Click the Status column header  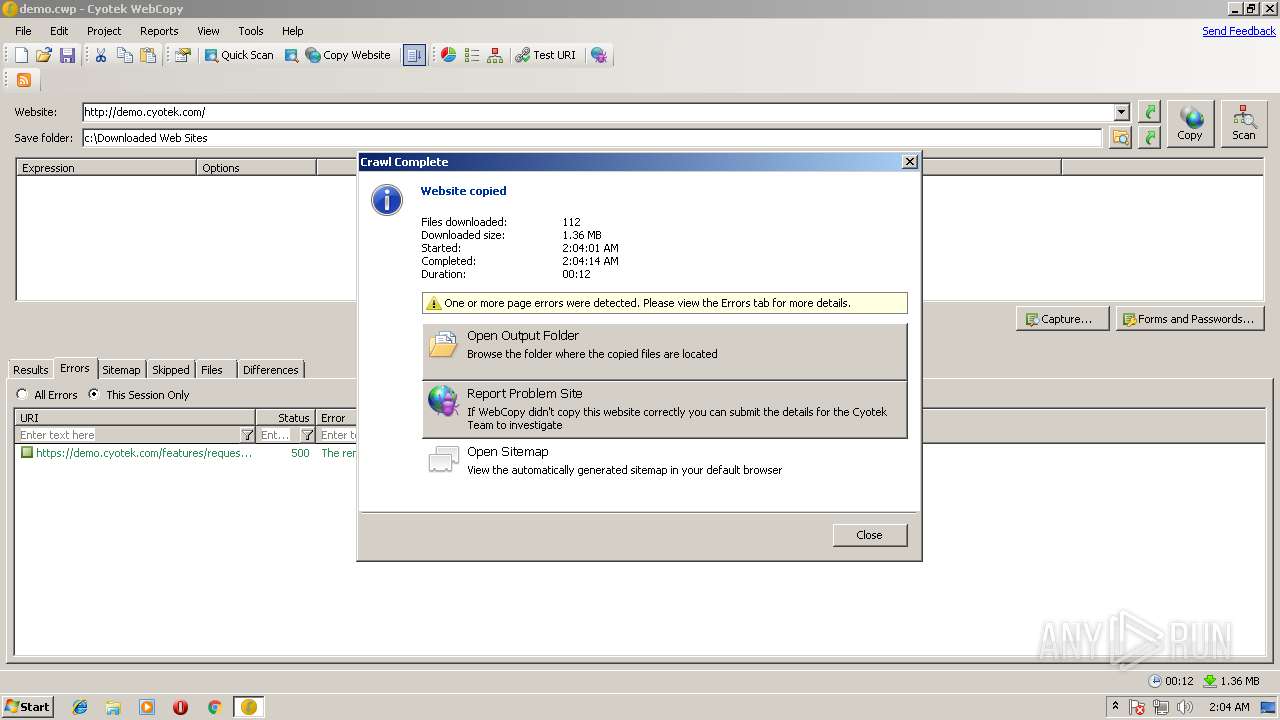pos(286,418)
